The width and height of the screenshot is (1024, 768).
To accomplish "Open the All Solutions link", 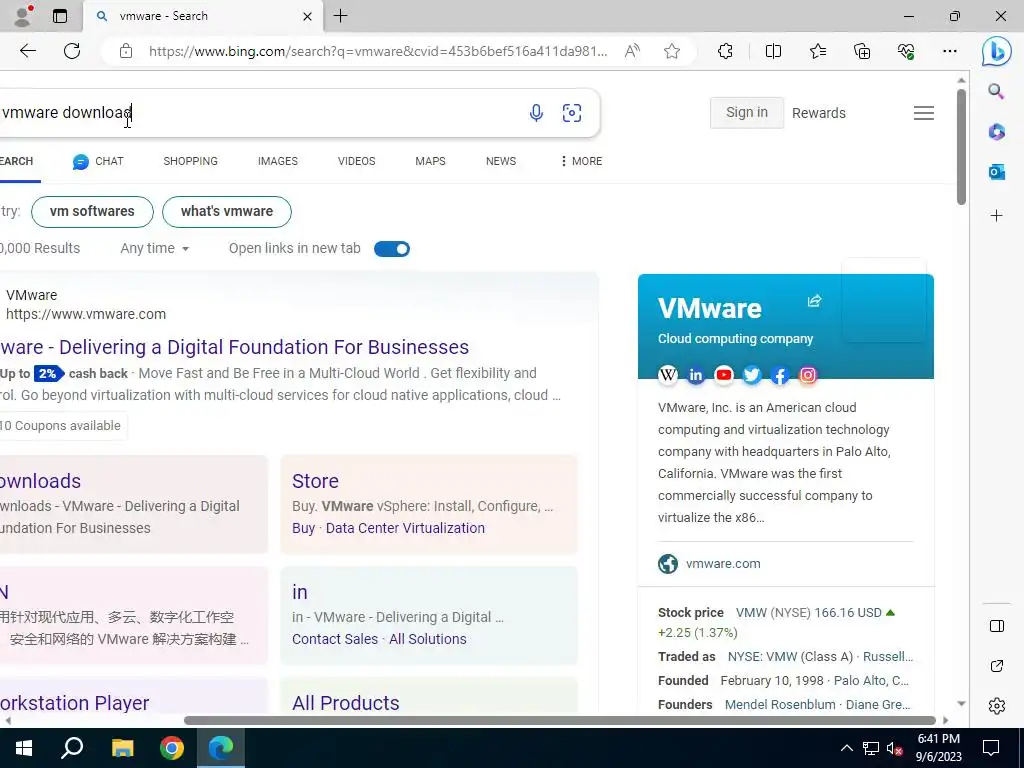I will point(428,639).
